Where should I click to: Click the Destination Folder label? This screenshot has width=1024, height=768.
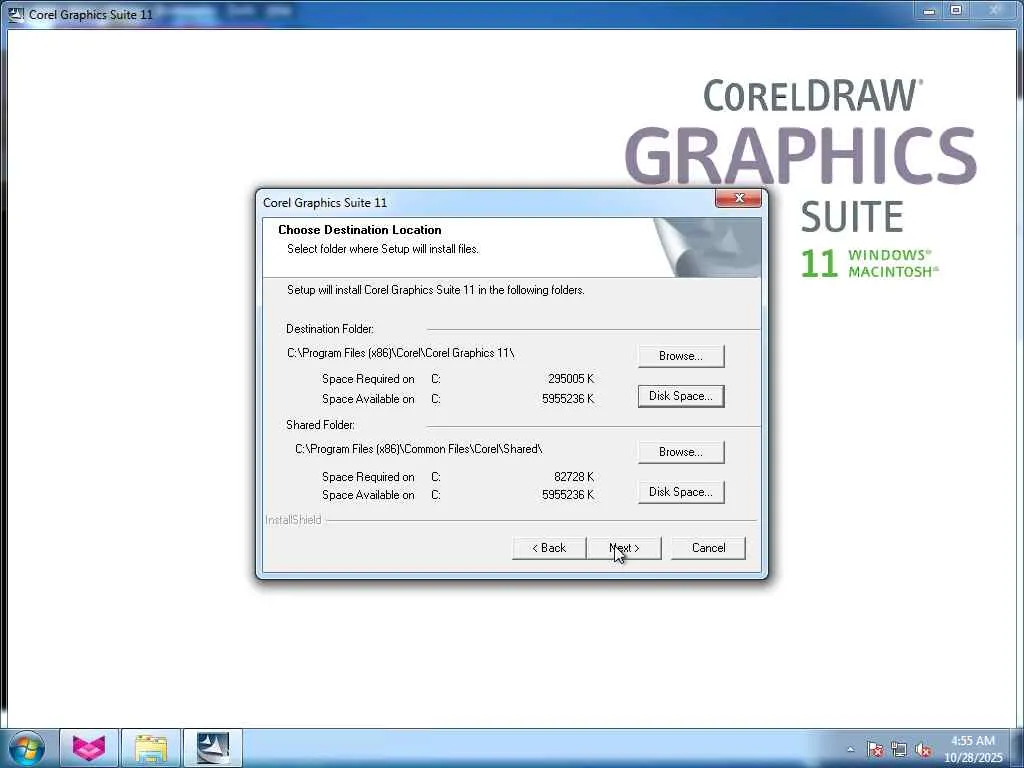330,329
